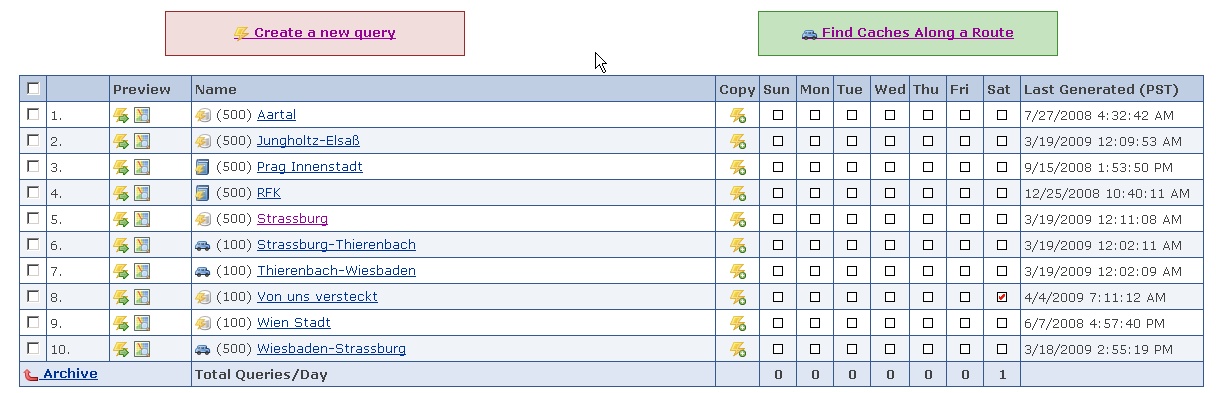Click the green-arrow preview icon for Prag Innenstadt
1216x393 pixels.
121,167
